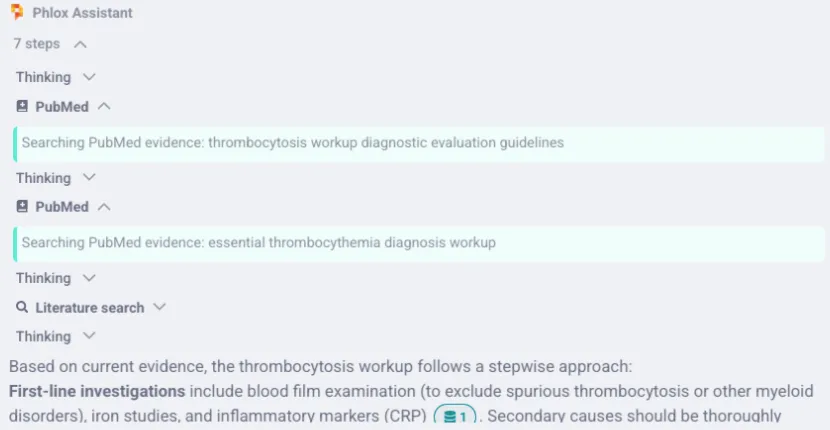Screen dimensions: 830x430
Task: Click the second PubMed book icon
Action: point(22,207)
